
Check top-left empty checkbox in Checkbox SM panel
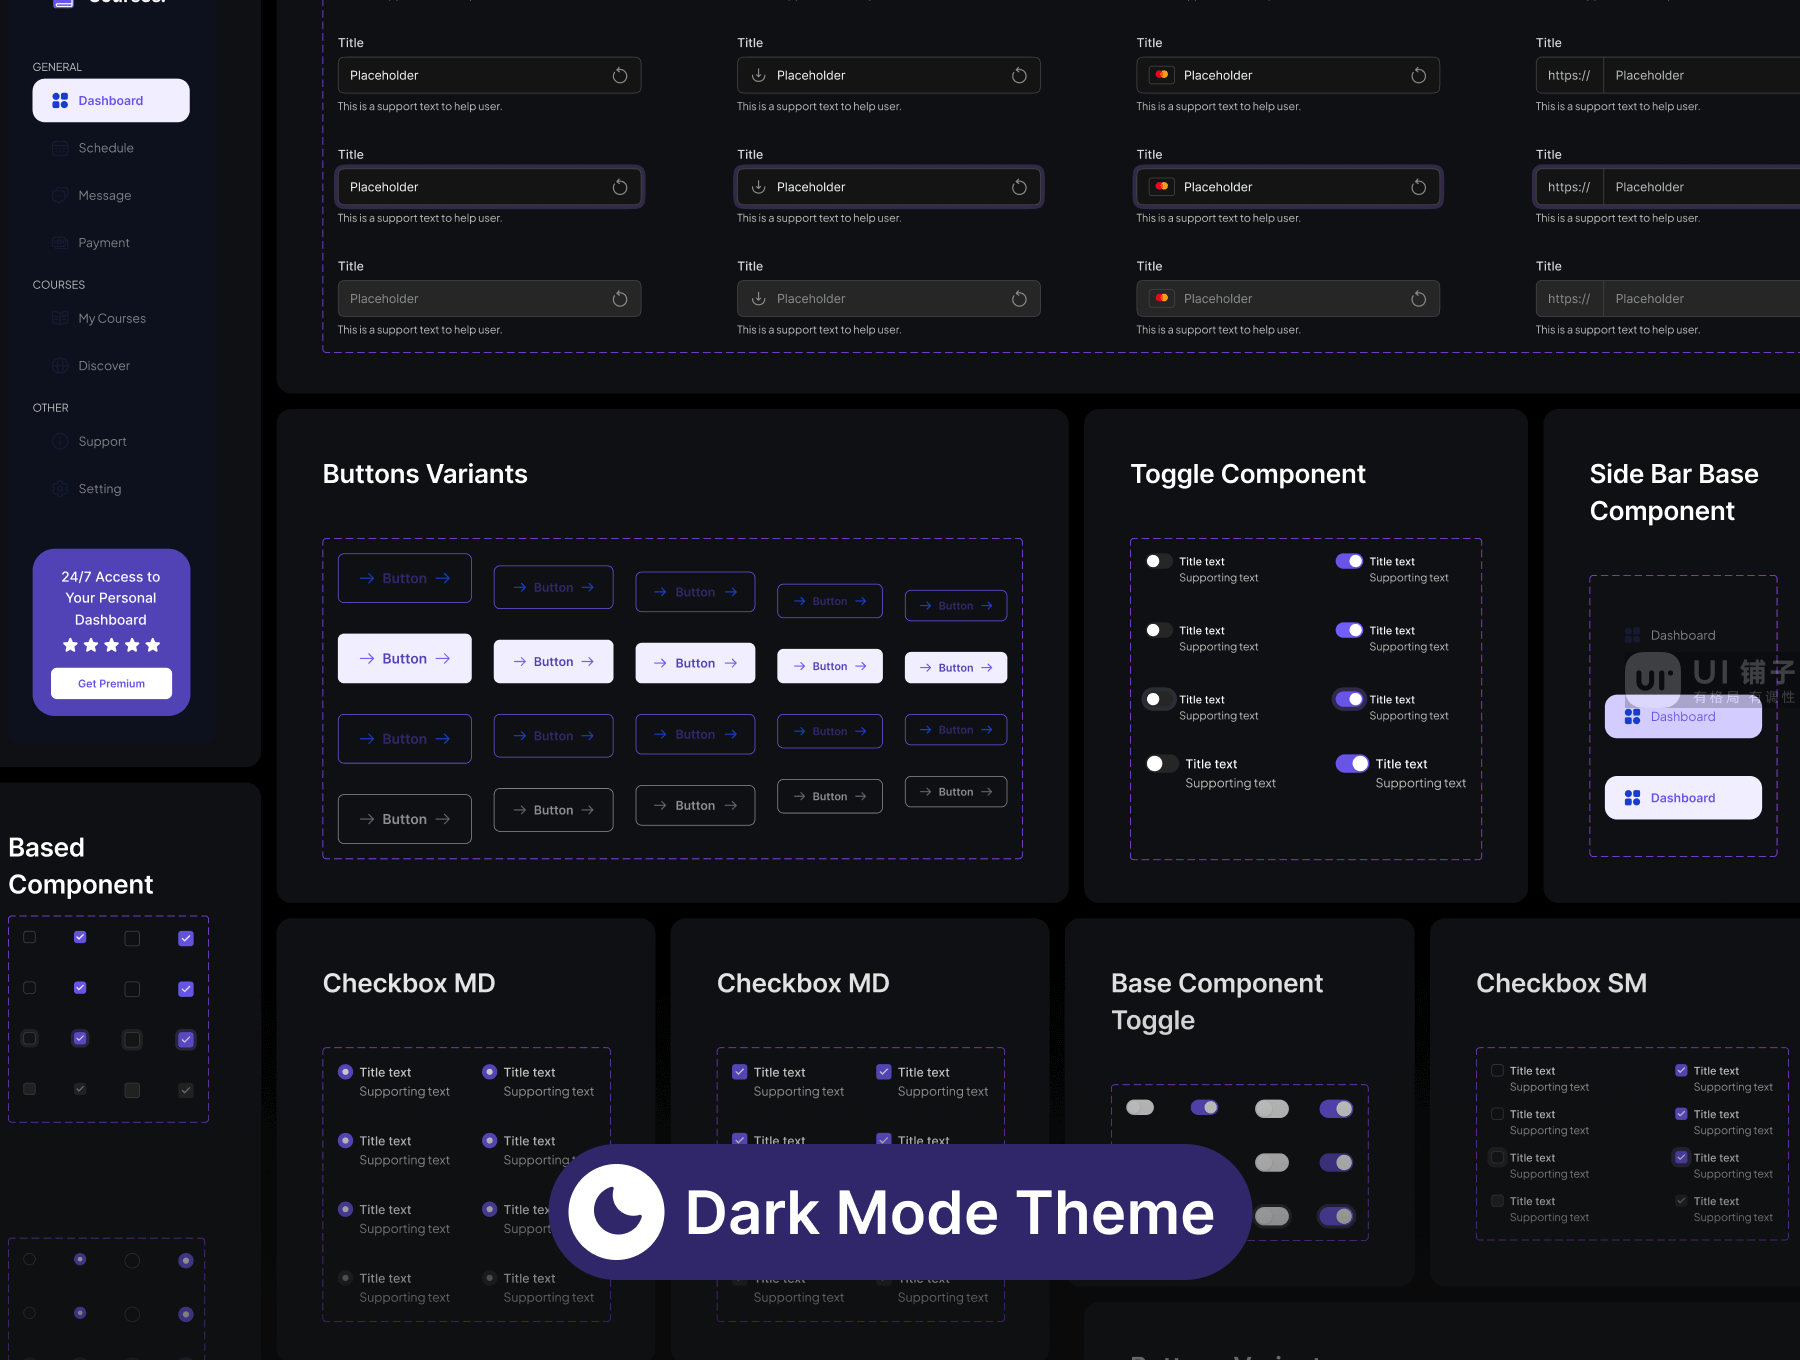pyautogui.click(x=1497, y=1071)
